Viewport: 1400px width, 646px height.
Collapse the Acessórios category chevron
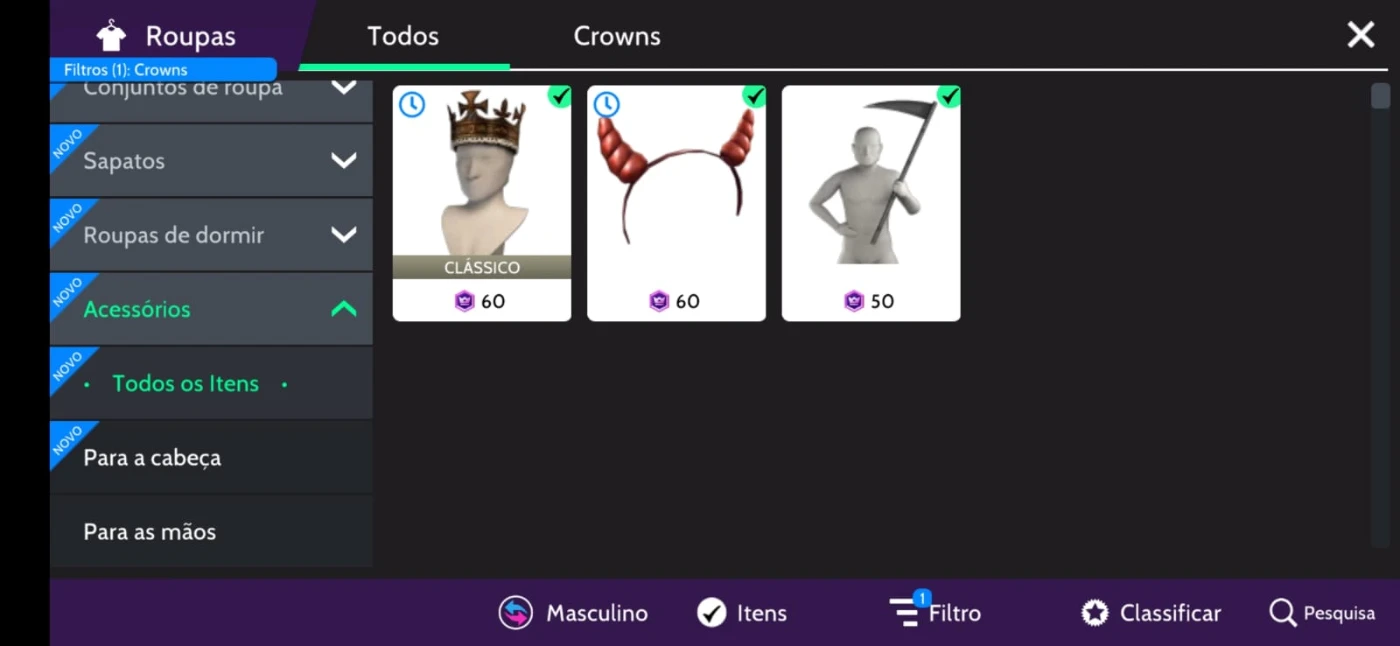344,309
